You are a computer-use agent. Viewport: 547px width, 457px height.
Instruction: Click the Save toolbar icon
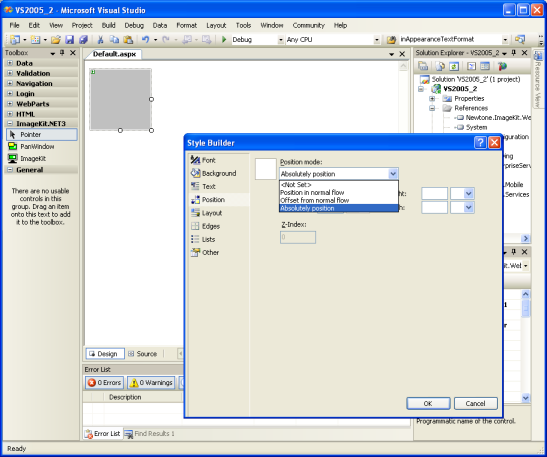(69, 39)
